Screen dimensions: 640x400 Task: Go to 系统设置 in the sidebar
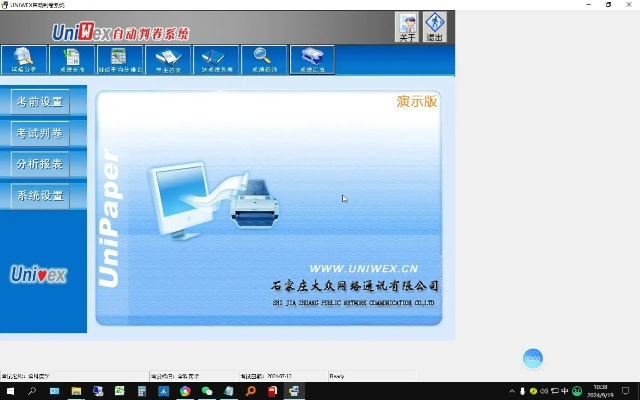point(40,196)
